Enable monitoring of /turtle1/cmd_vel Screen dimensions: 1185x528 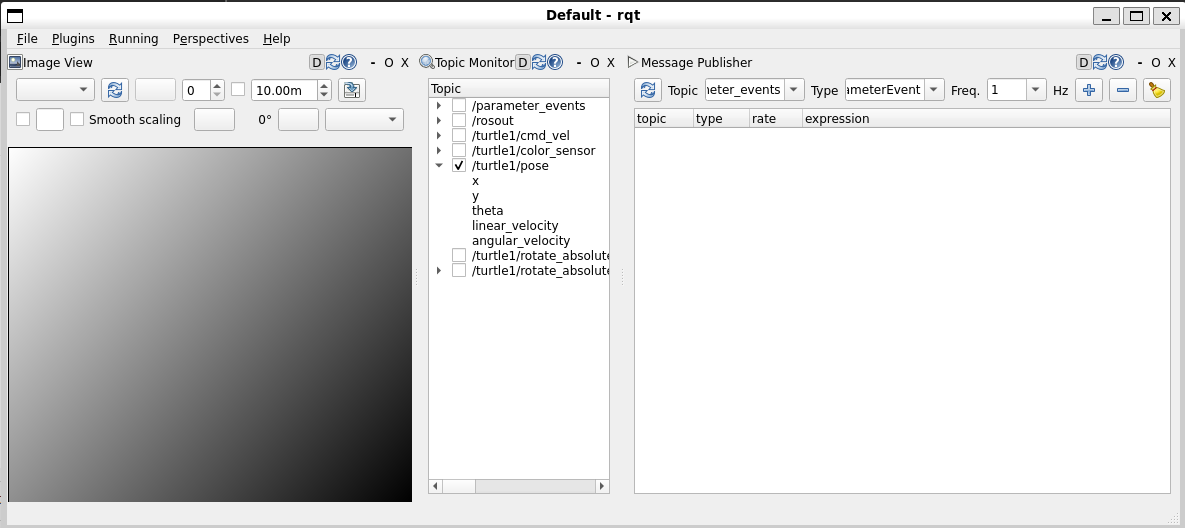coord(459,135)
